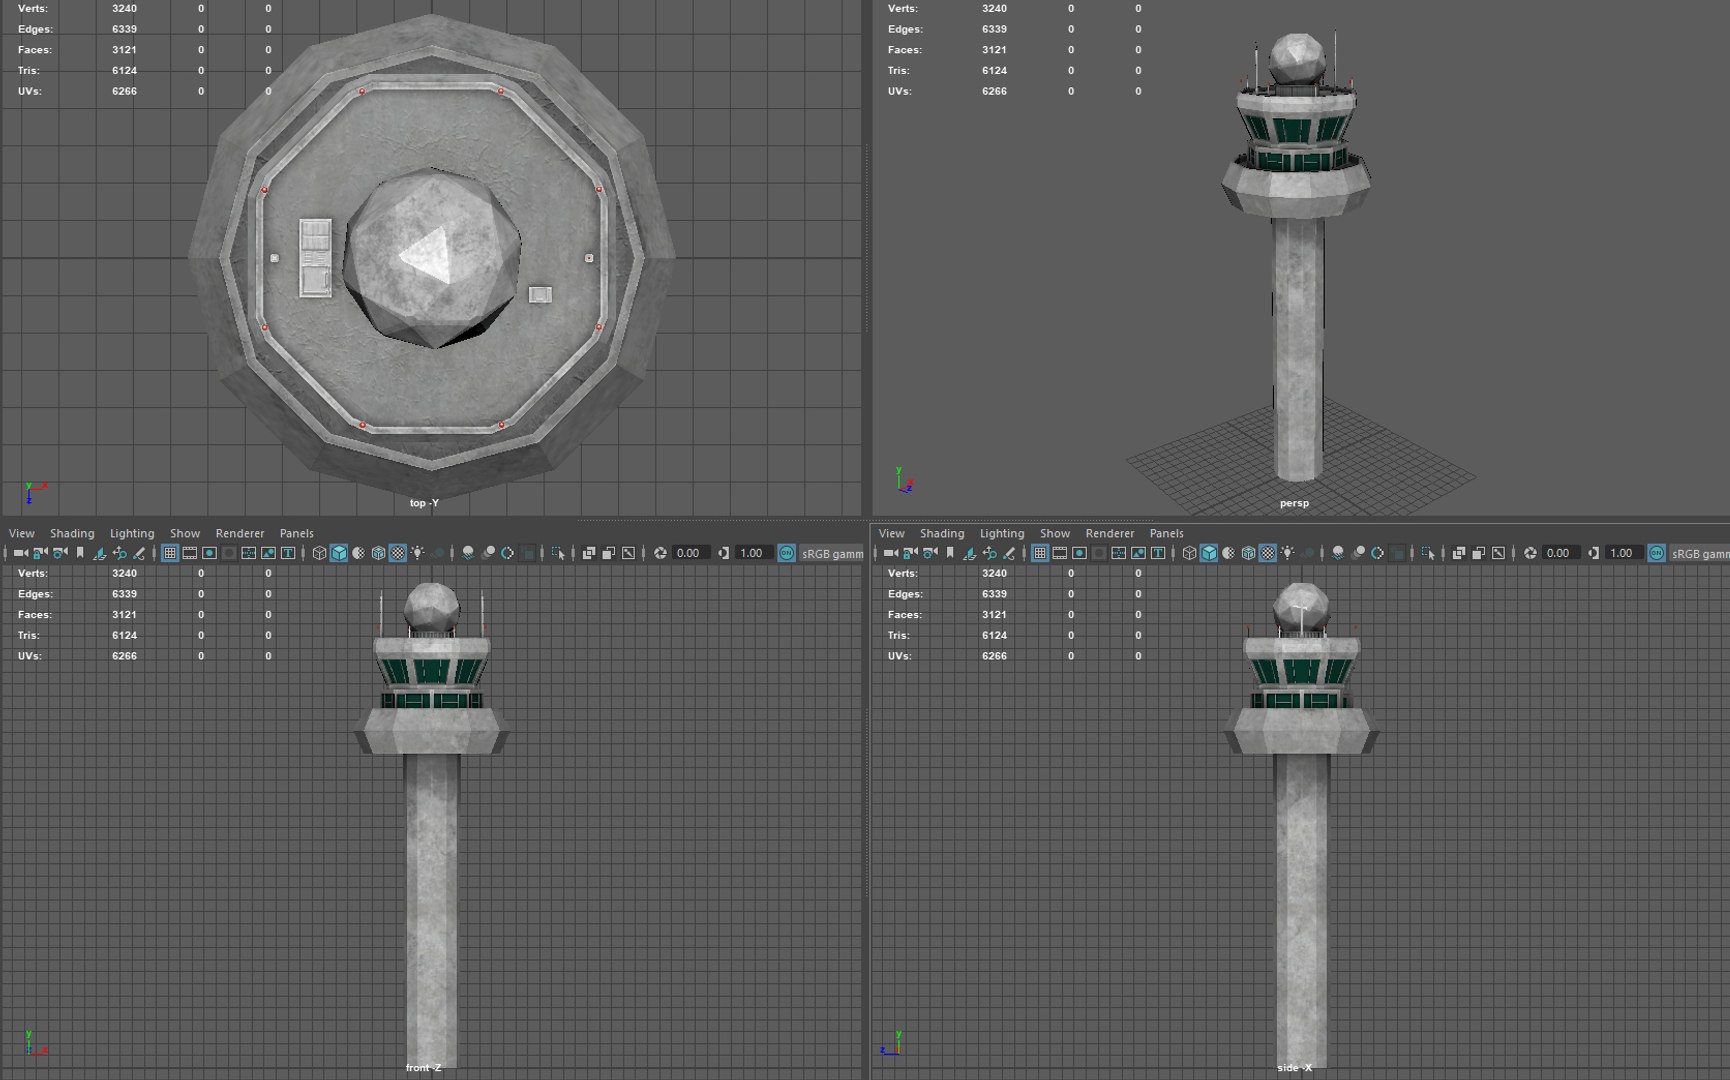Toggle X-Ray mode in front view toolbar
The width and height of the screenshot is (1730, 1080).
pos(589,553)
